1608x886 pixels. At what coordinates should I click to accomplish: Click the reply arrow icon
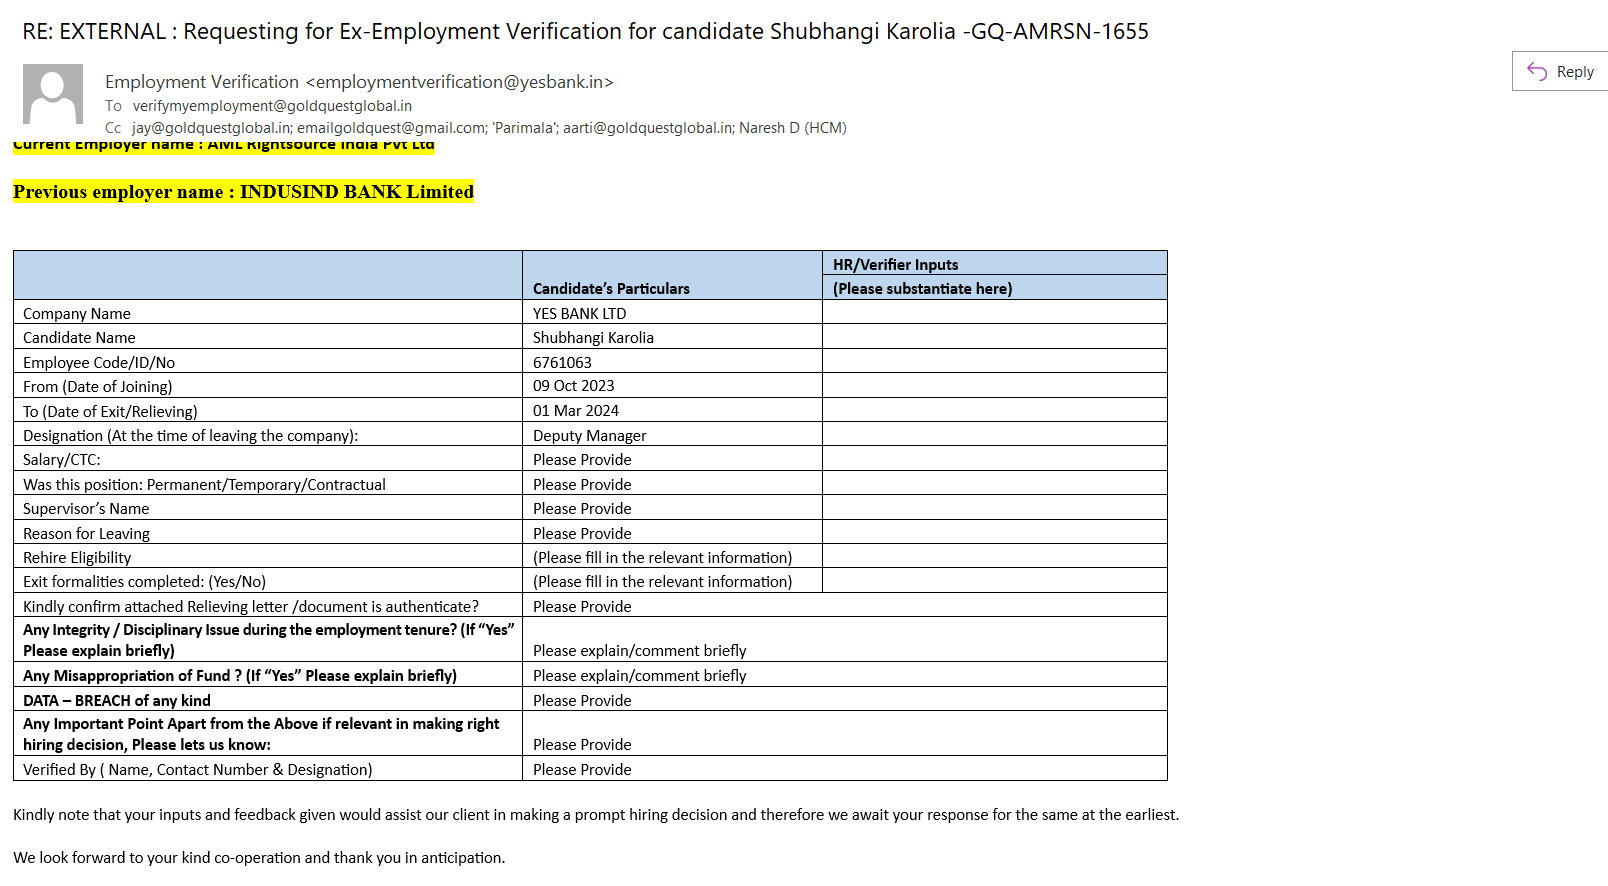pos(1537,71)
